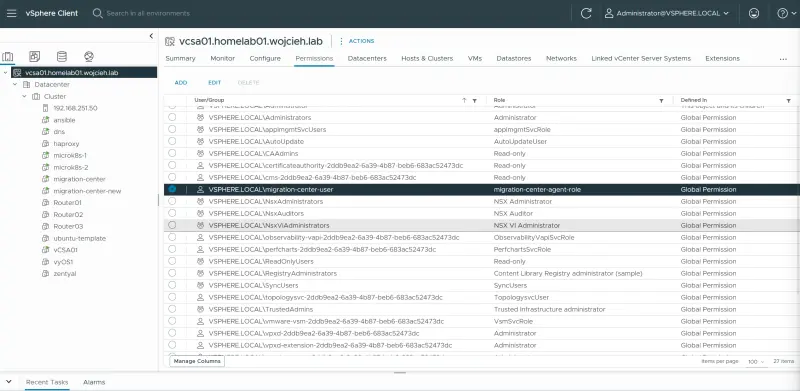Select radio for VSPHERE.LOCAL\Administrators row
The image size is (800, 391).
click(172, 117)
